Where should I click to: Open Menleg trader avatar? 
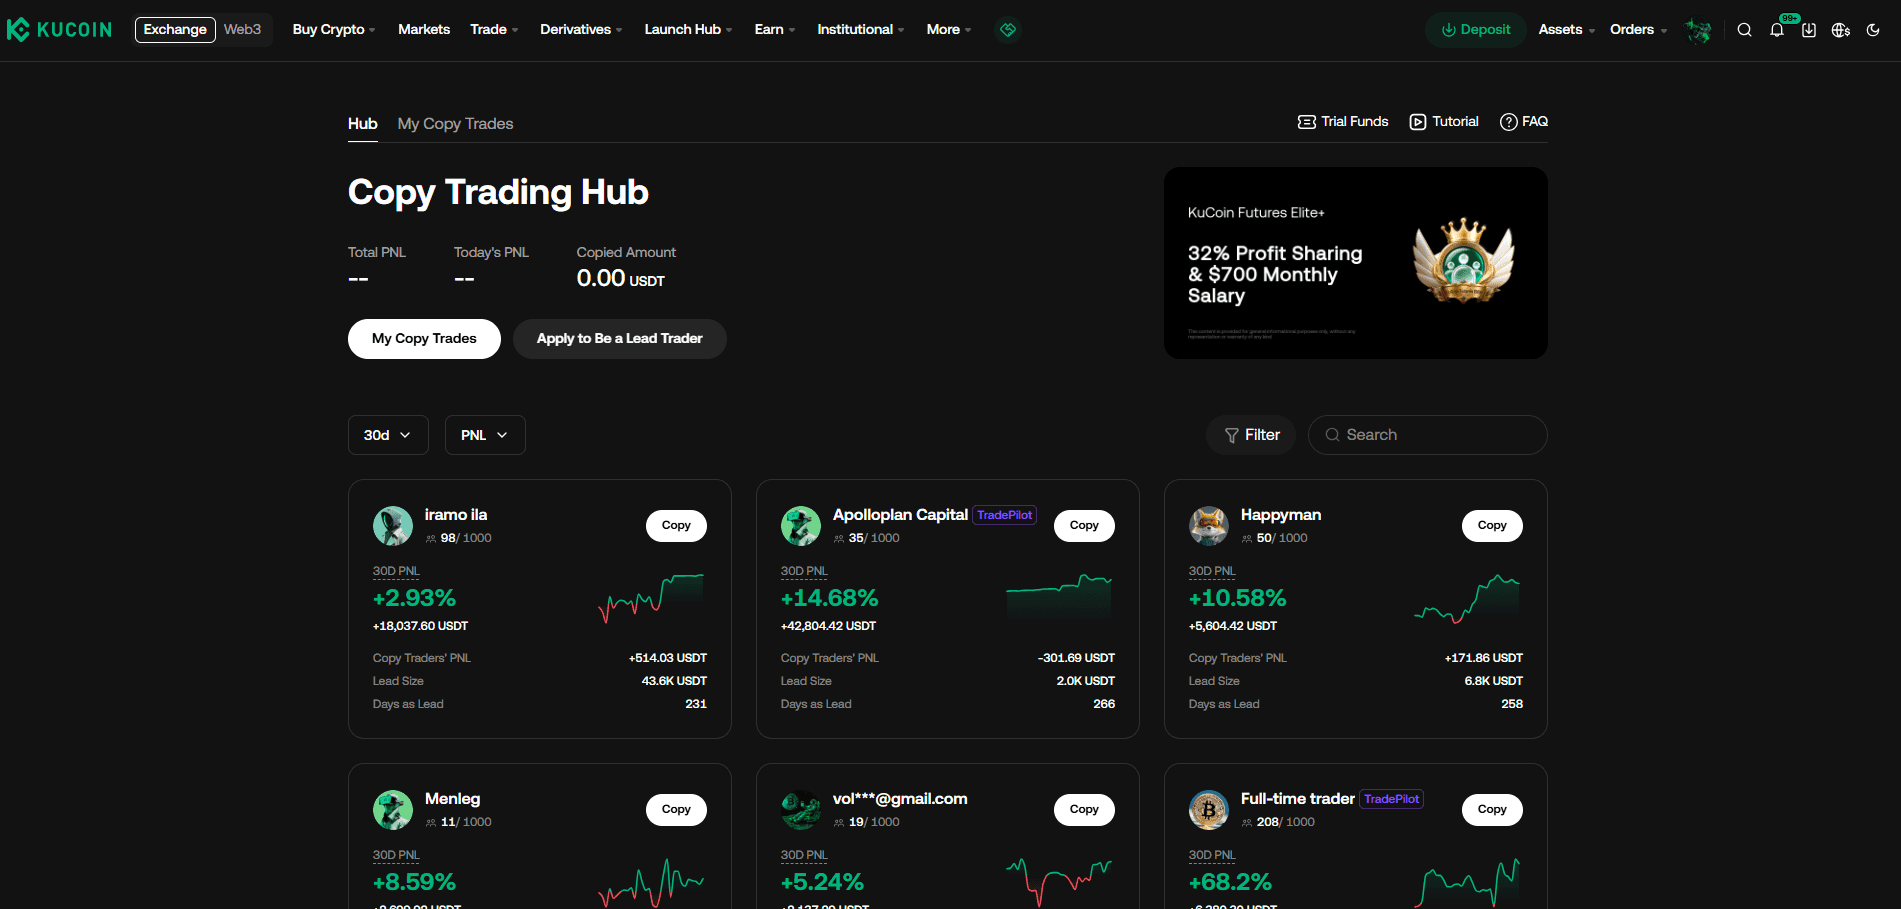point(393,810)
